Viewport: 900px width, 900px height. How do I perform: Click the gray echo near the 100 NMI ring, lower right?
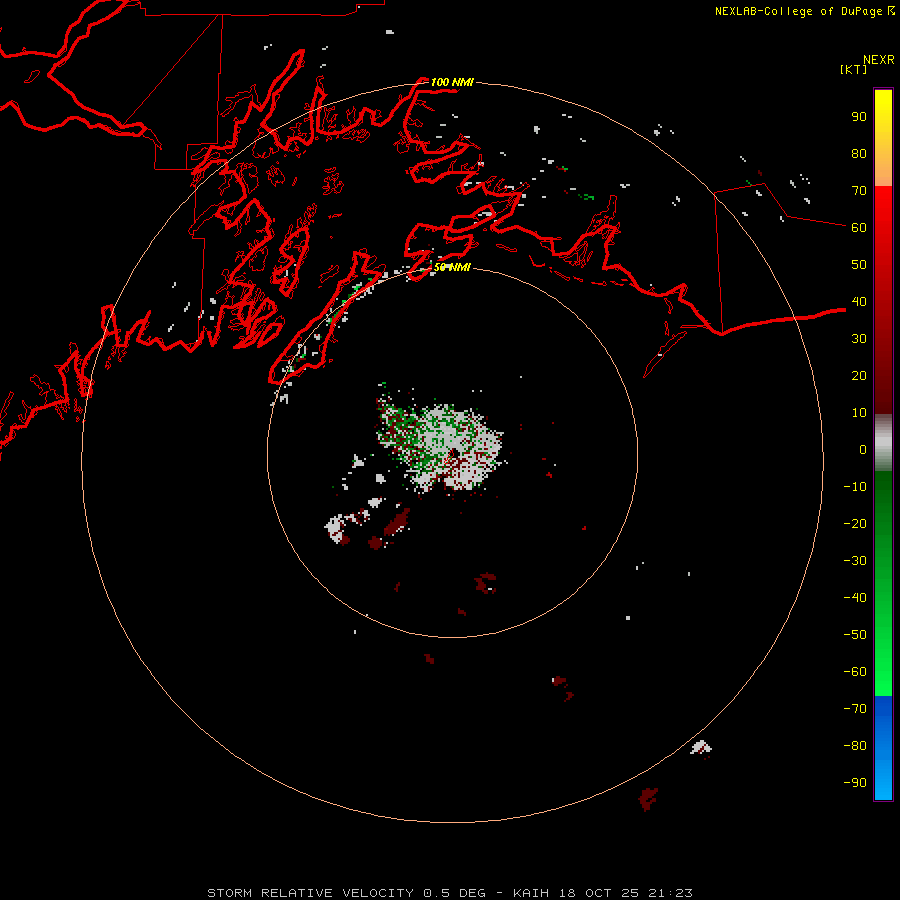pyautogui.click(x=700, y=747)
